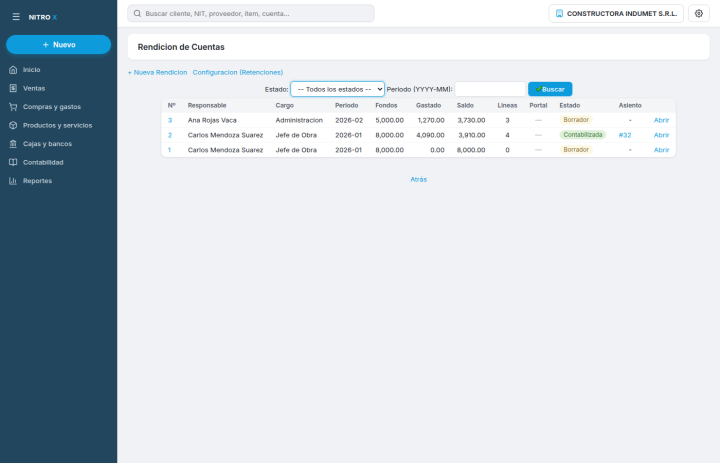Viewport: 720px width, 463px height.
Task: Click the Cajas y bancos bank icon
Action: point(13,144)
